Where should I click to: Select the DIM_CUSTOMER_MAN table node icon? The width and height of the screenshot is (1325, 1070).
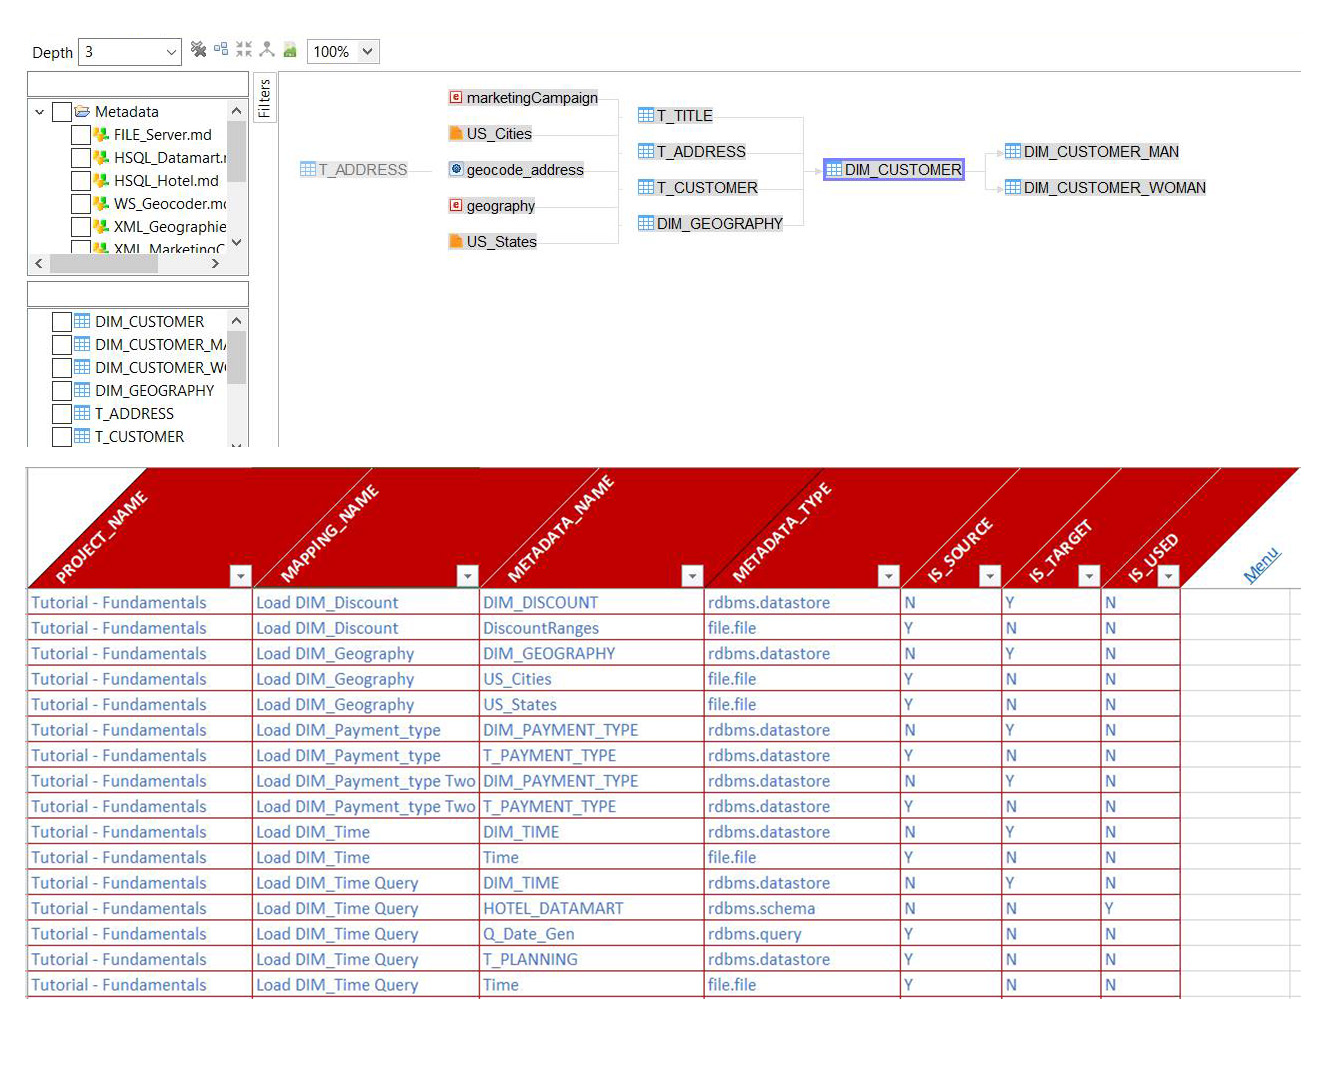(1013, 151)
